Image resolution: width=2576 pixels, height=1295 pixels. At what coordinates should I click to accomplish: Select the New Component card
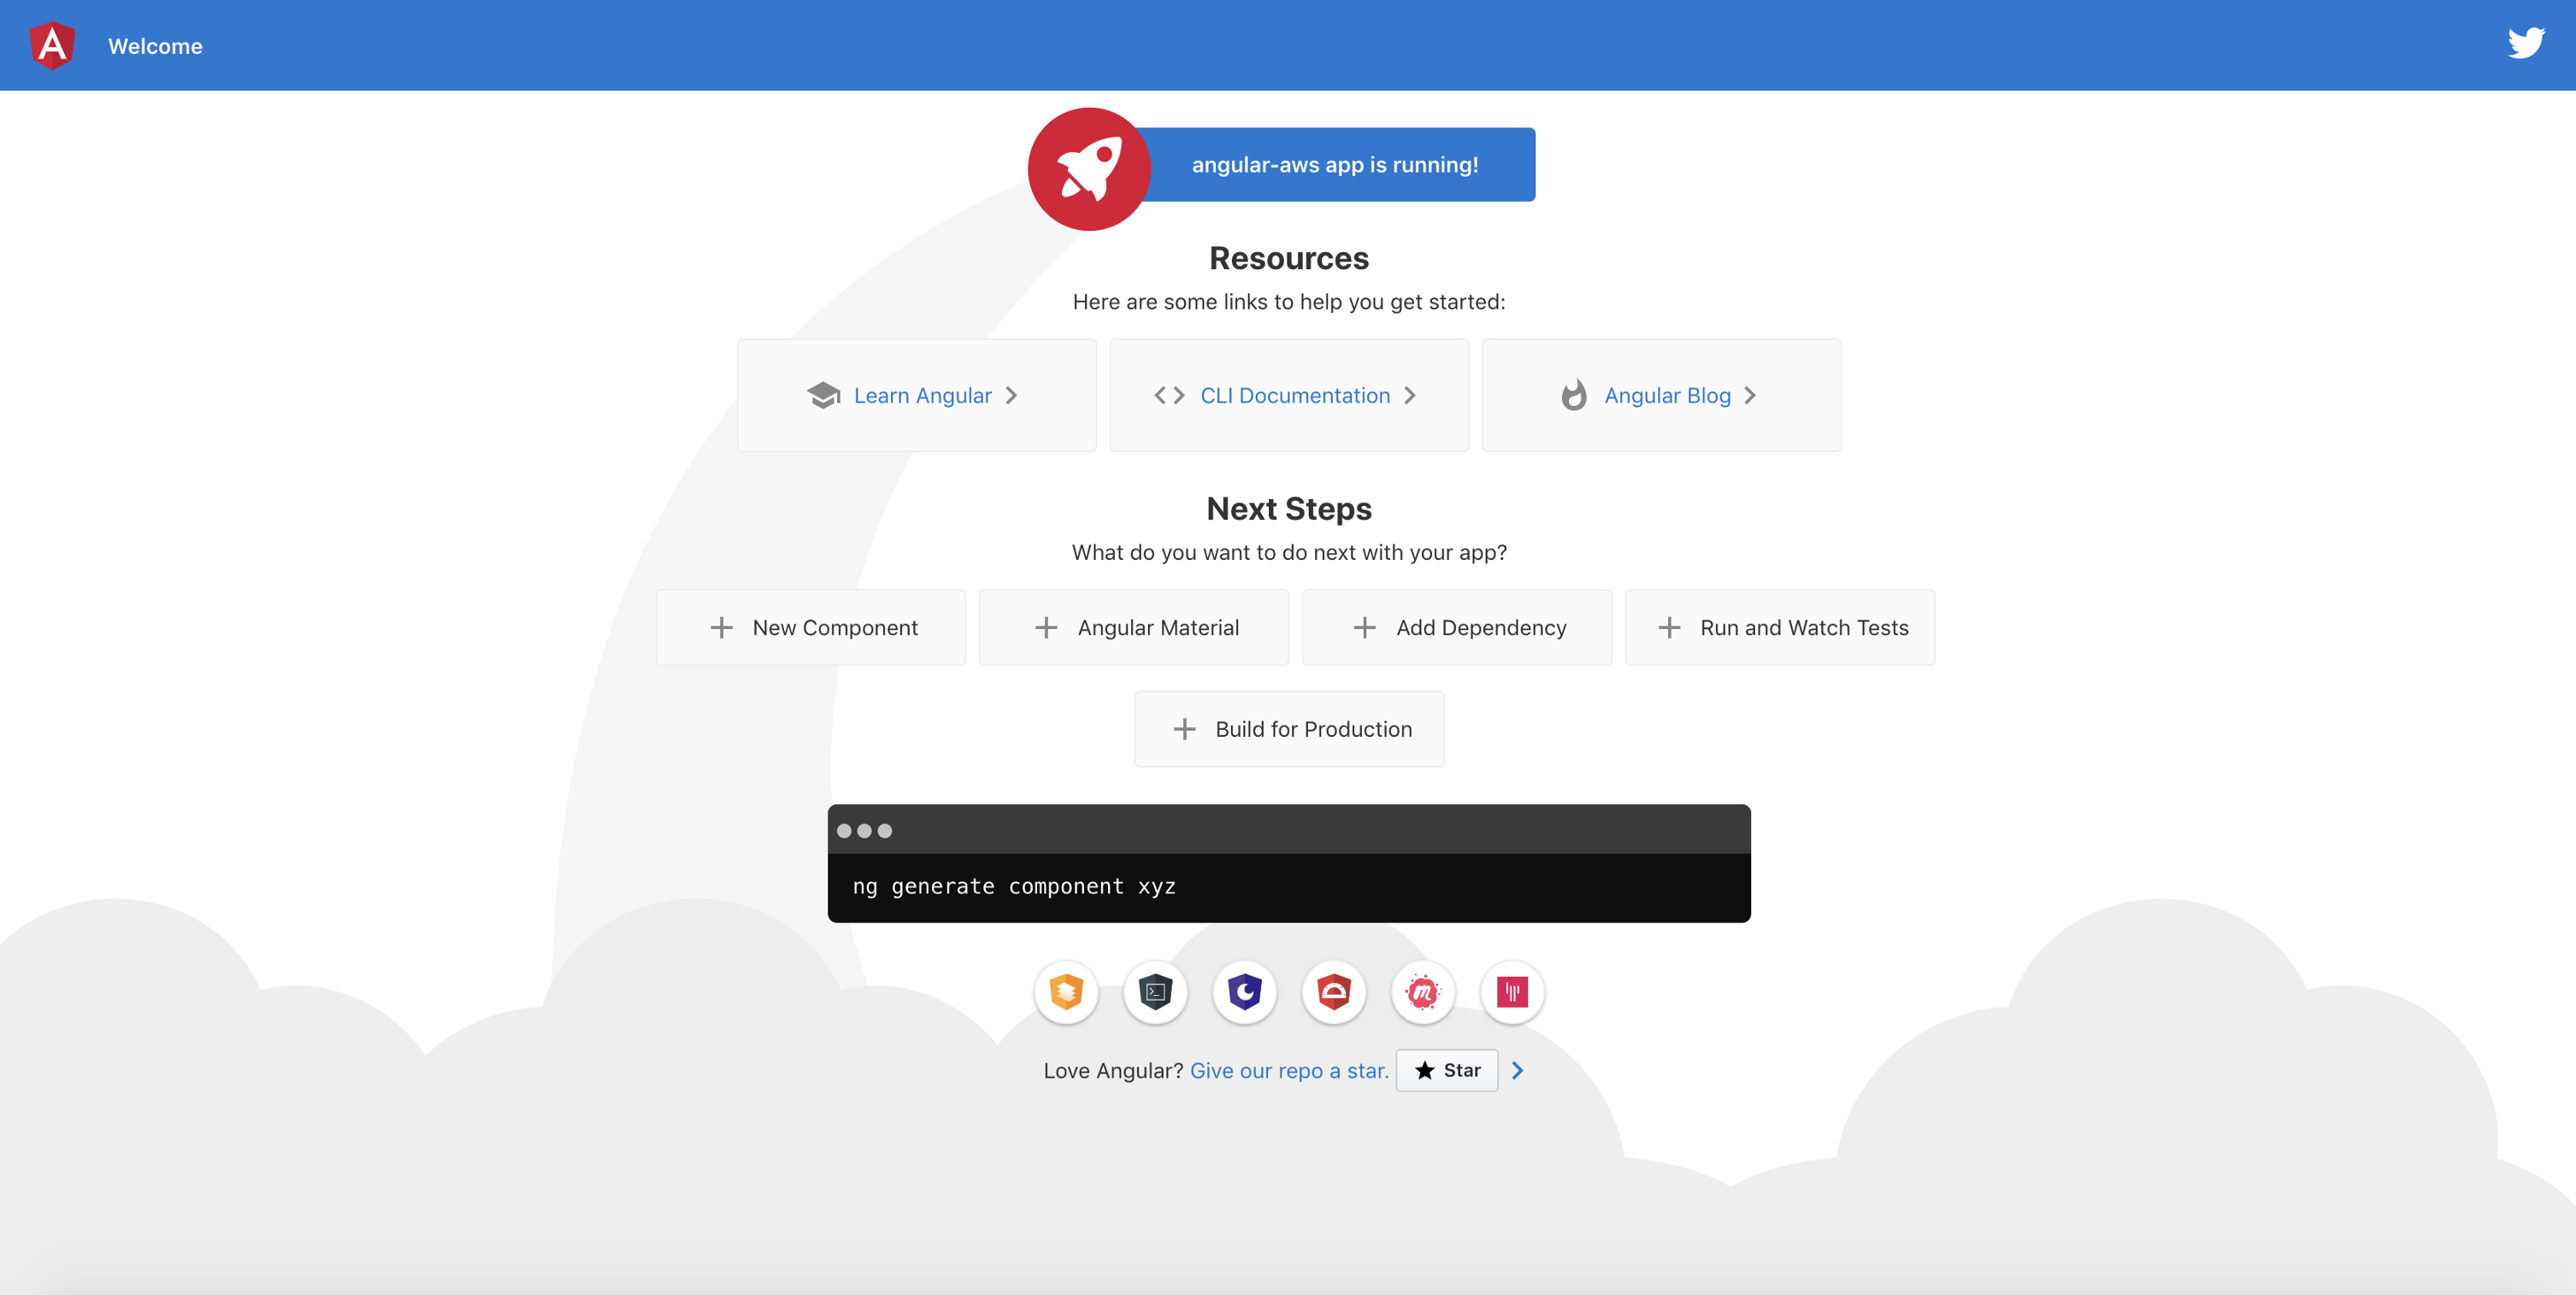811,628
